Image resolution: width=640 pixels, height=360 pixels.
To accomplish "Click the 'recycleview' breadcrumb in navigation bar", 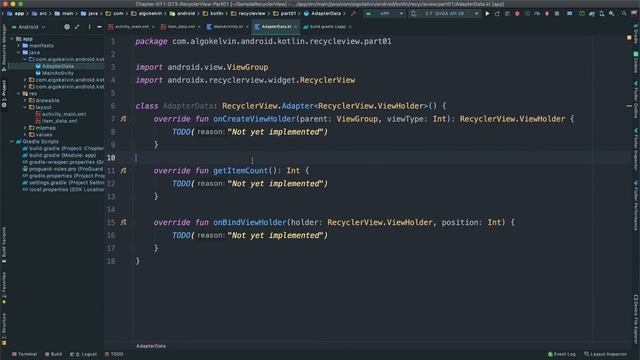I will [x=252, y=13].
